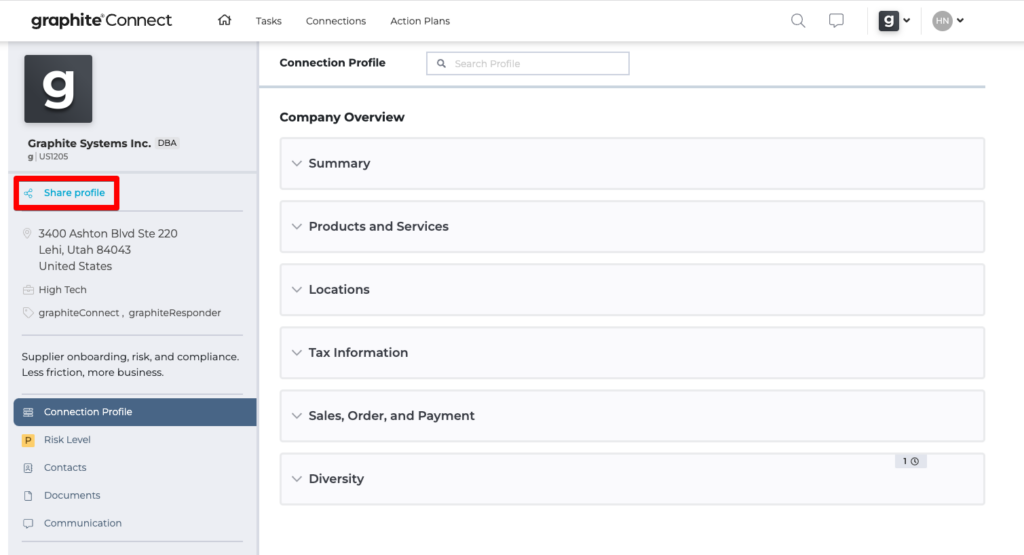Click the Communication speech bubble icon
Viewport: 1024px width, 555px height.
[28, 524]
